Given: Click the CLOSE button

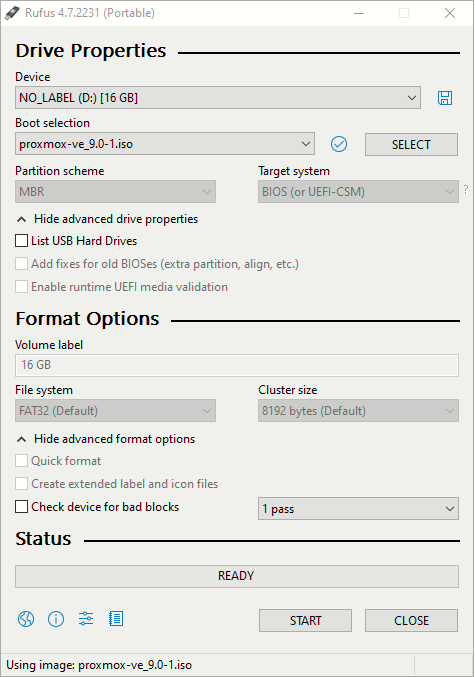Looking at the screenshot, I should [411, 620].
